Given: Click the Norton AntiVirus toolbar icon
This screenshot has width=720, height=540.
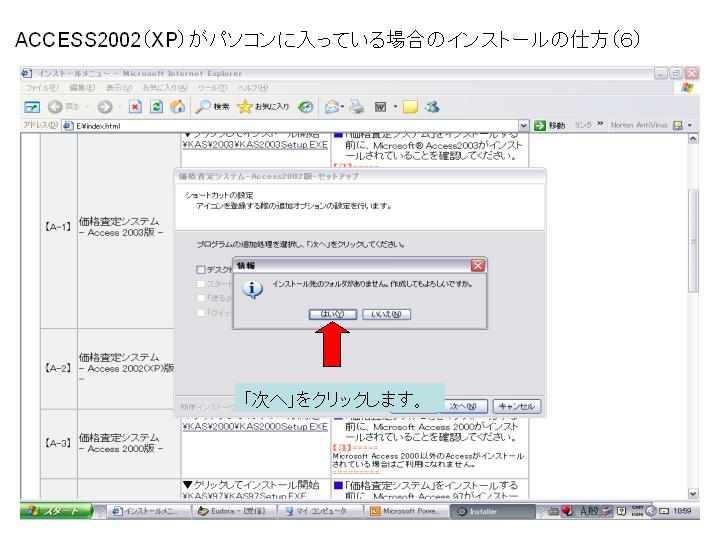Looking at the screenshot, I should tap(677, 125).
